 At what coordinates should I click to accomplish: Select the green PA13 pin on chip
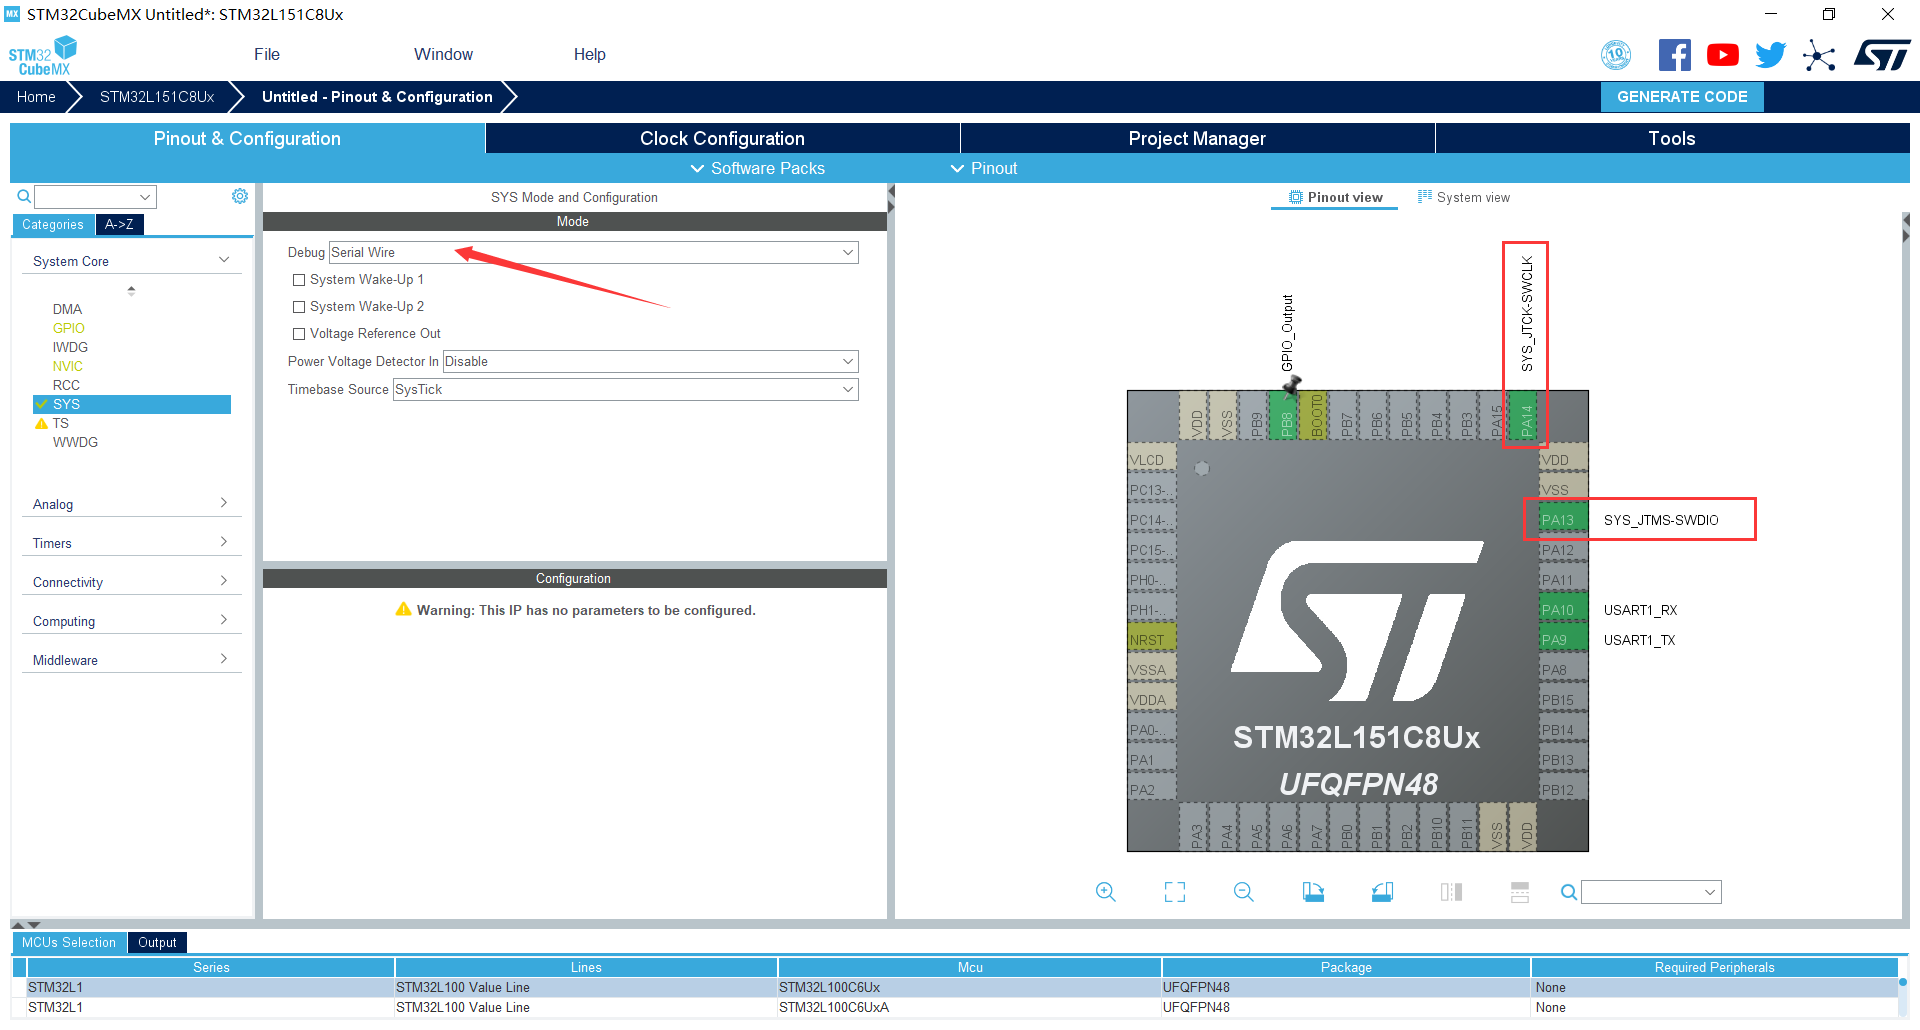pyautogui.click(x=1558, y=520)
